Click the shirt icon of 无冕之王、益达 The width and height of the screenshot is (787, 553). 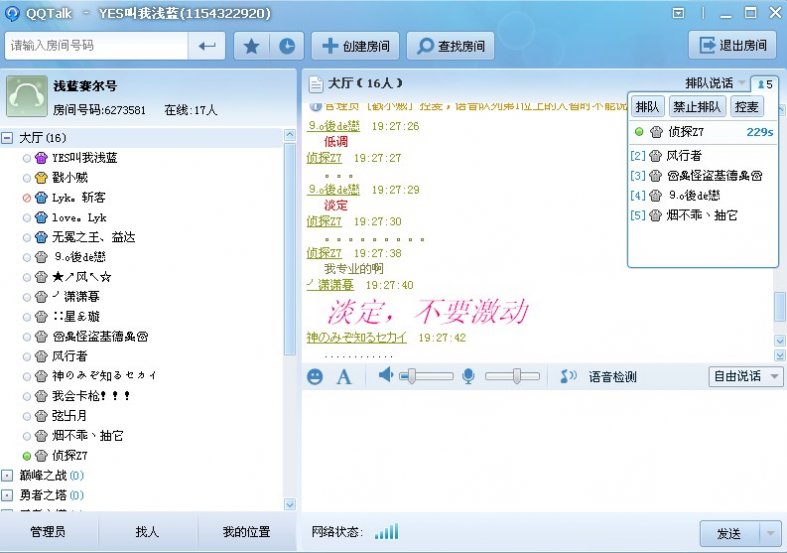pyautogui.click(x=41, y=237)
